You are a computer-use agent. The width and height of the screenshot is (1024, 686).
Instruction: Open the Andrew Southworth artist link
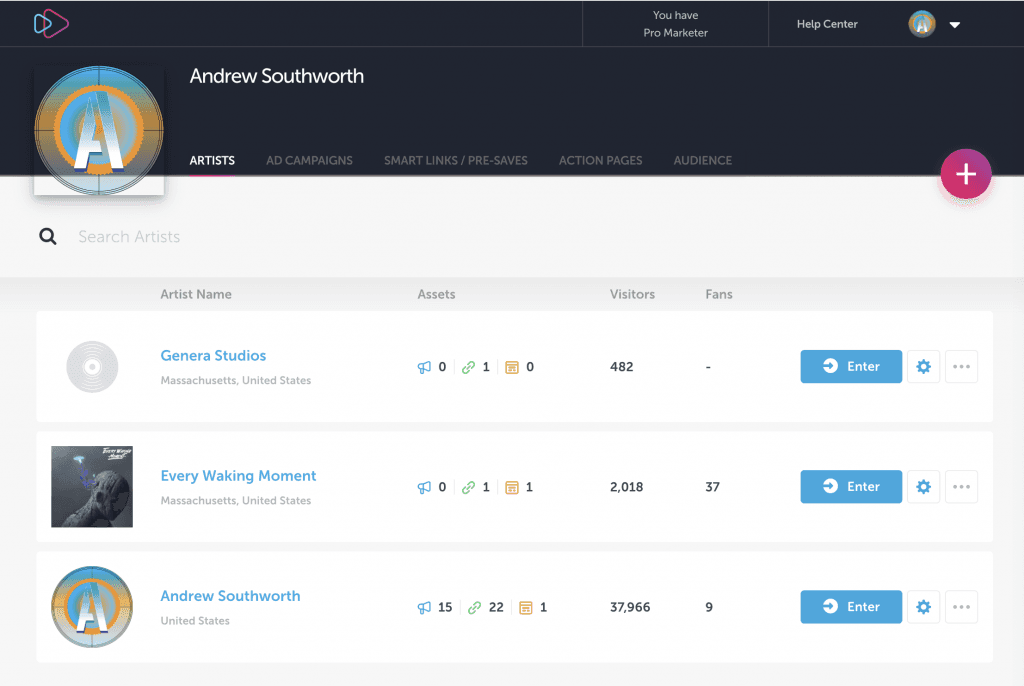point(231,596)
